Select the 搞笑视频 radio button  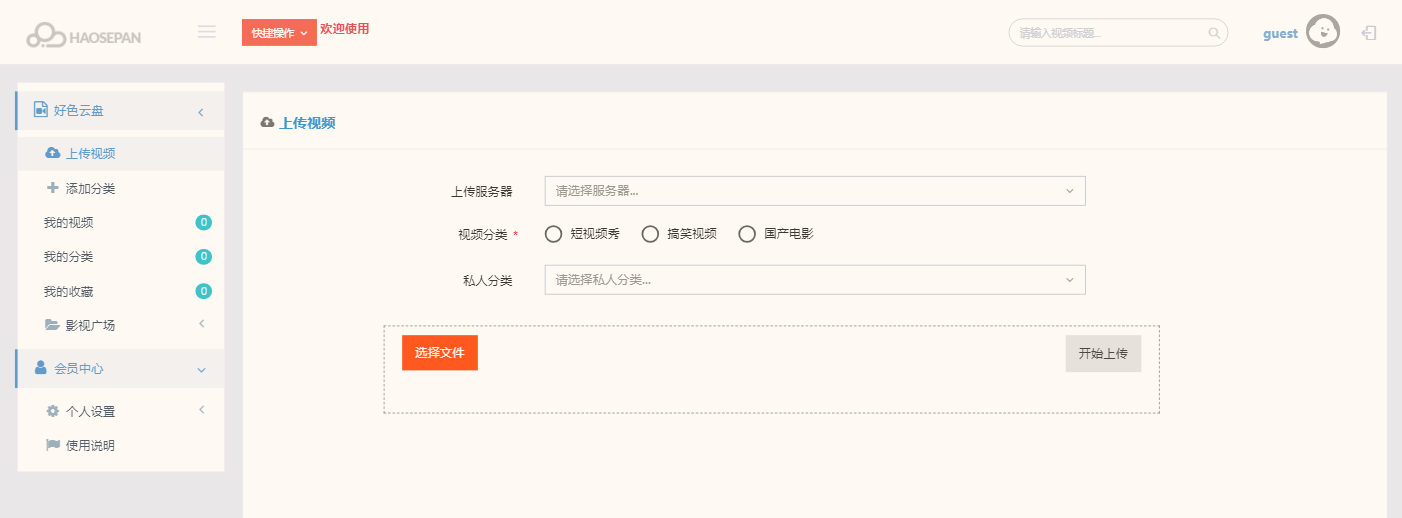pos(650,234)
